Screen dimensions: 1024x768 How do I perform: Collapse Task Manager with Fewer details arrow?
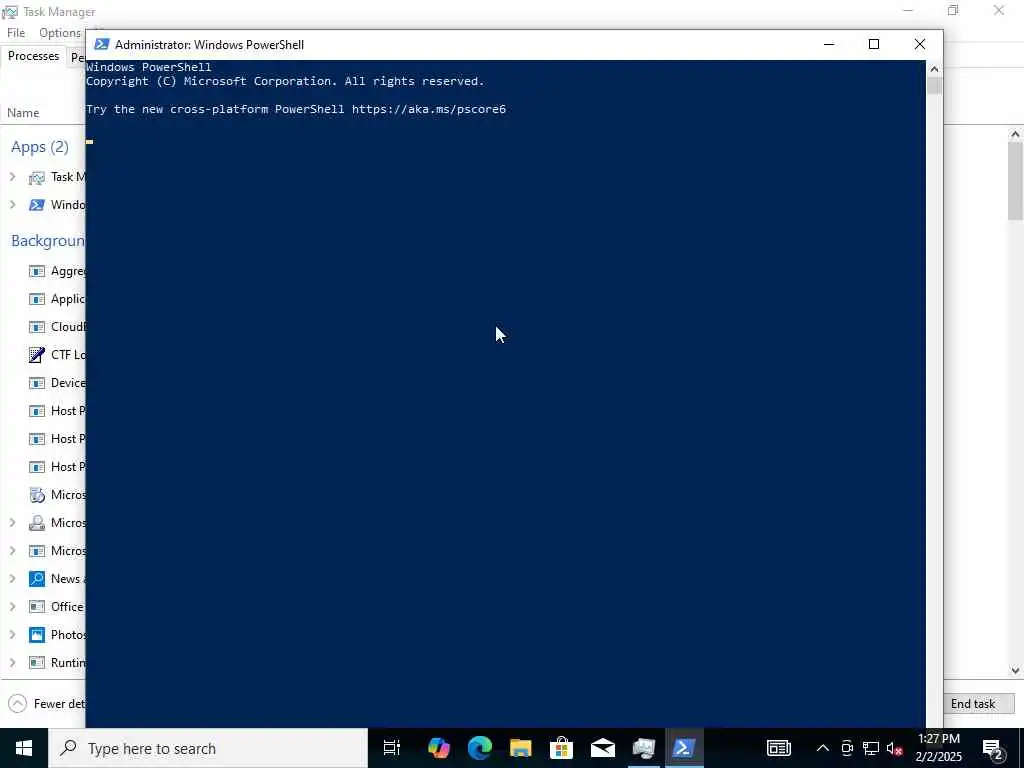click(18, 703)
